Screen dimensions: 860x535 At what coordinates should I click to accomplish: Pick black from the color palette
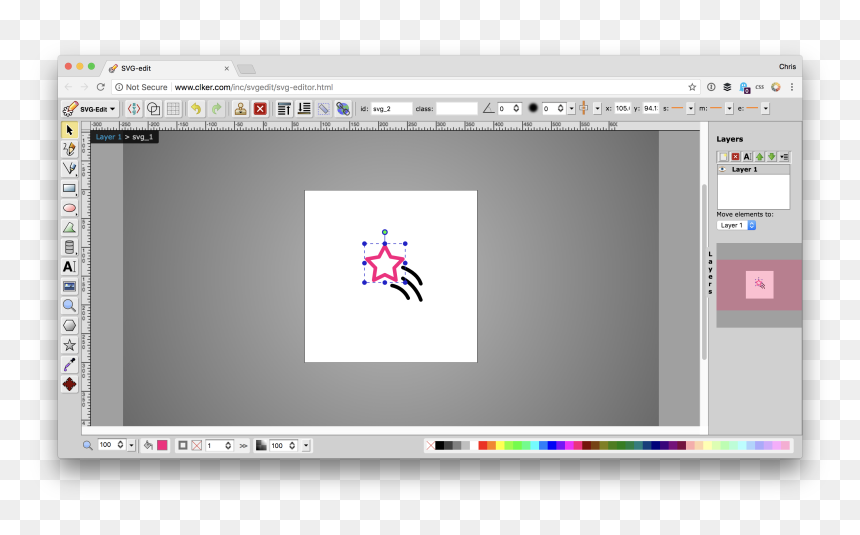click(x=439, y=446)
